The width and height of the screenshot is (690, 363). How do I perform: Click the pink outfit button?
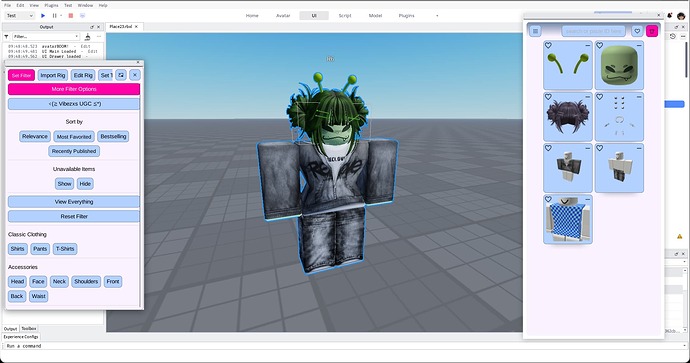coord(652,31)
